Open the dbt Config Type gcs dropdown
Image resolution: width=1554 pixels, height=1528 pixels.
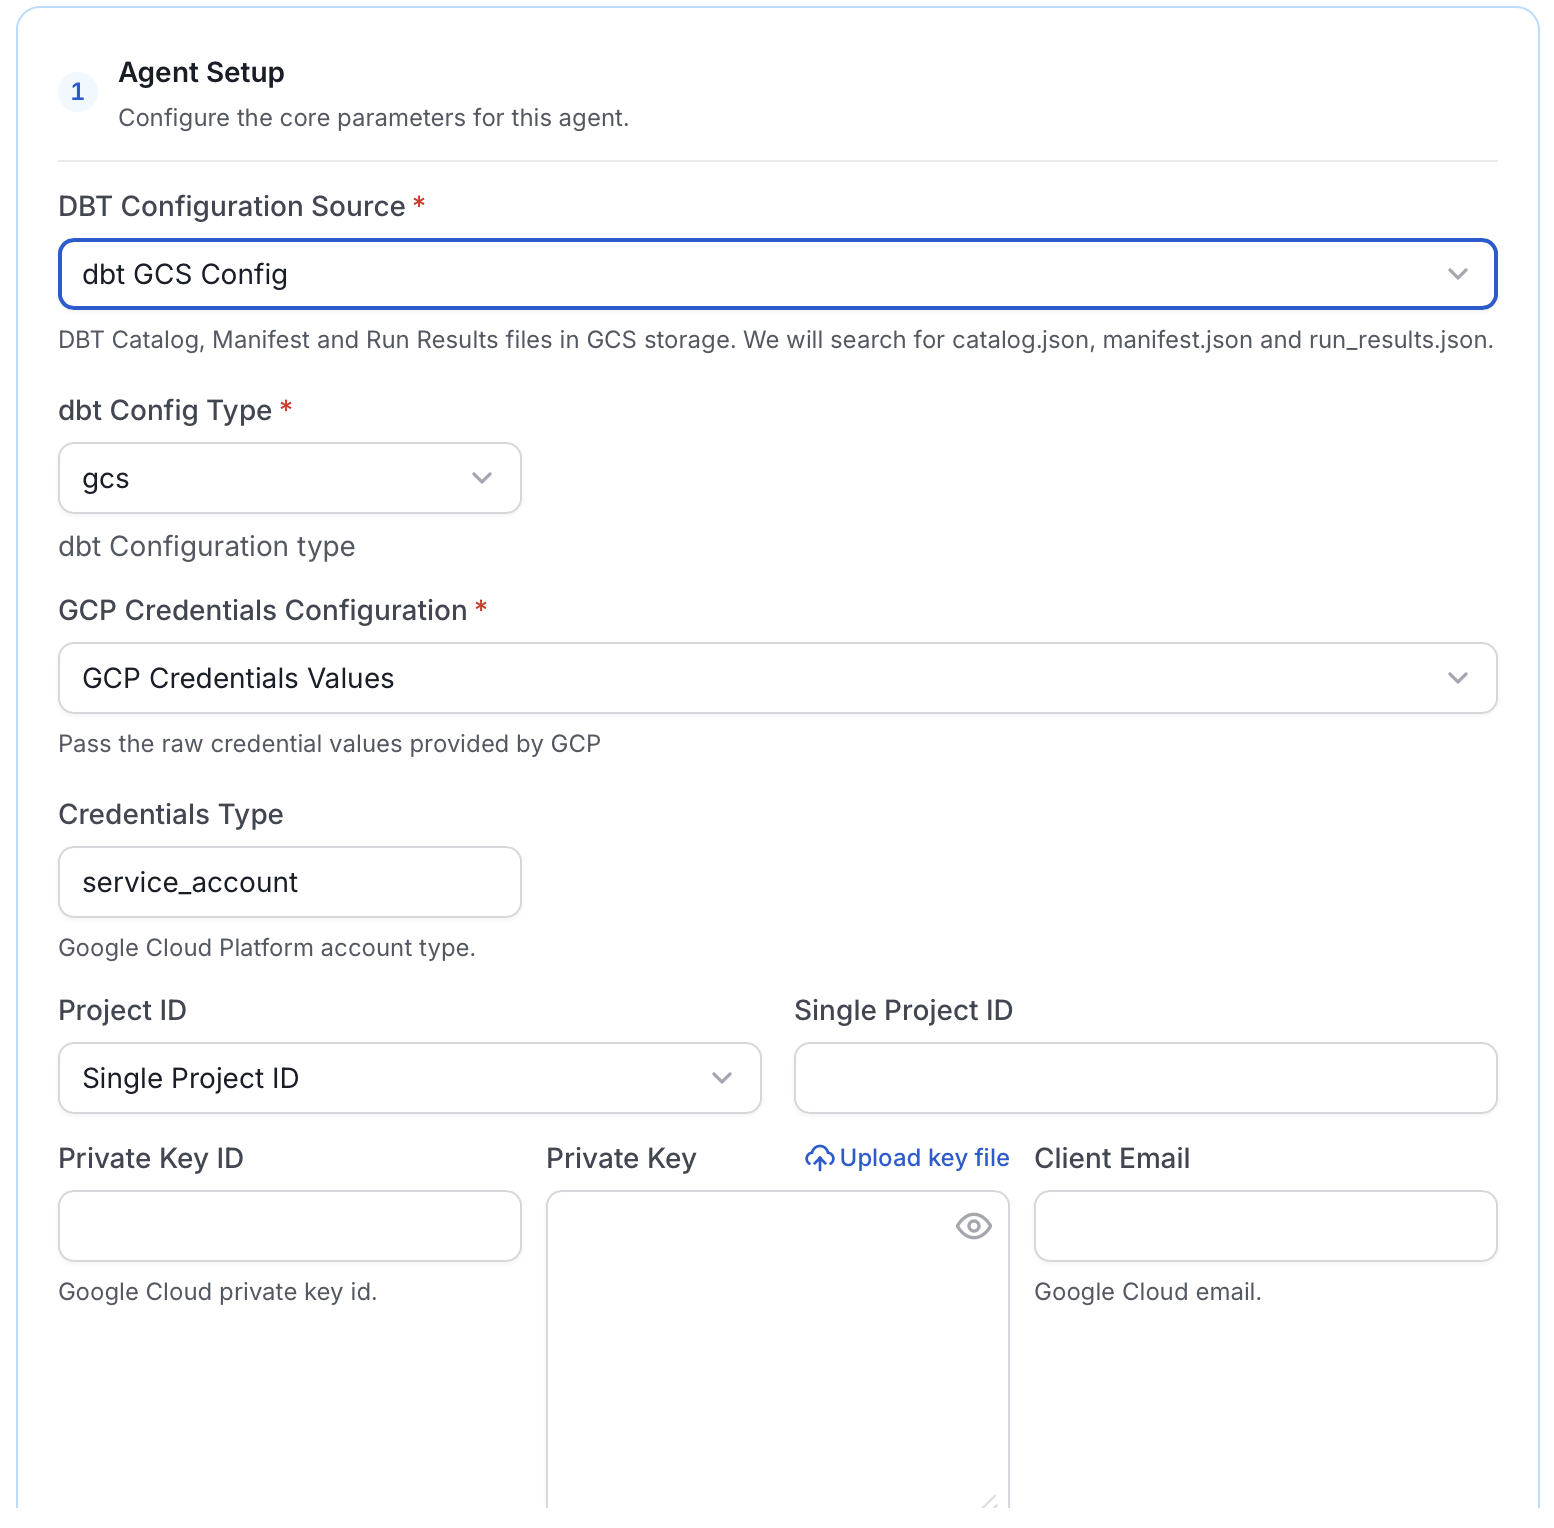point(290,478)
